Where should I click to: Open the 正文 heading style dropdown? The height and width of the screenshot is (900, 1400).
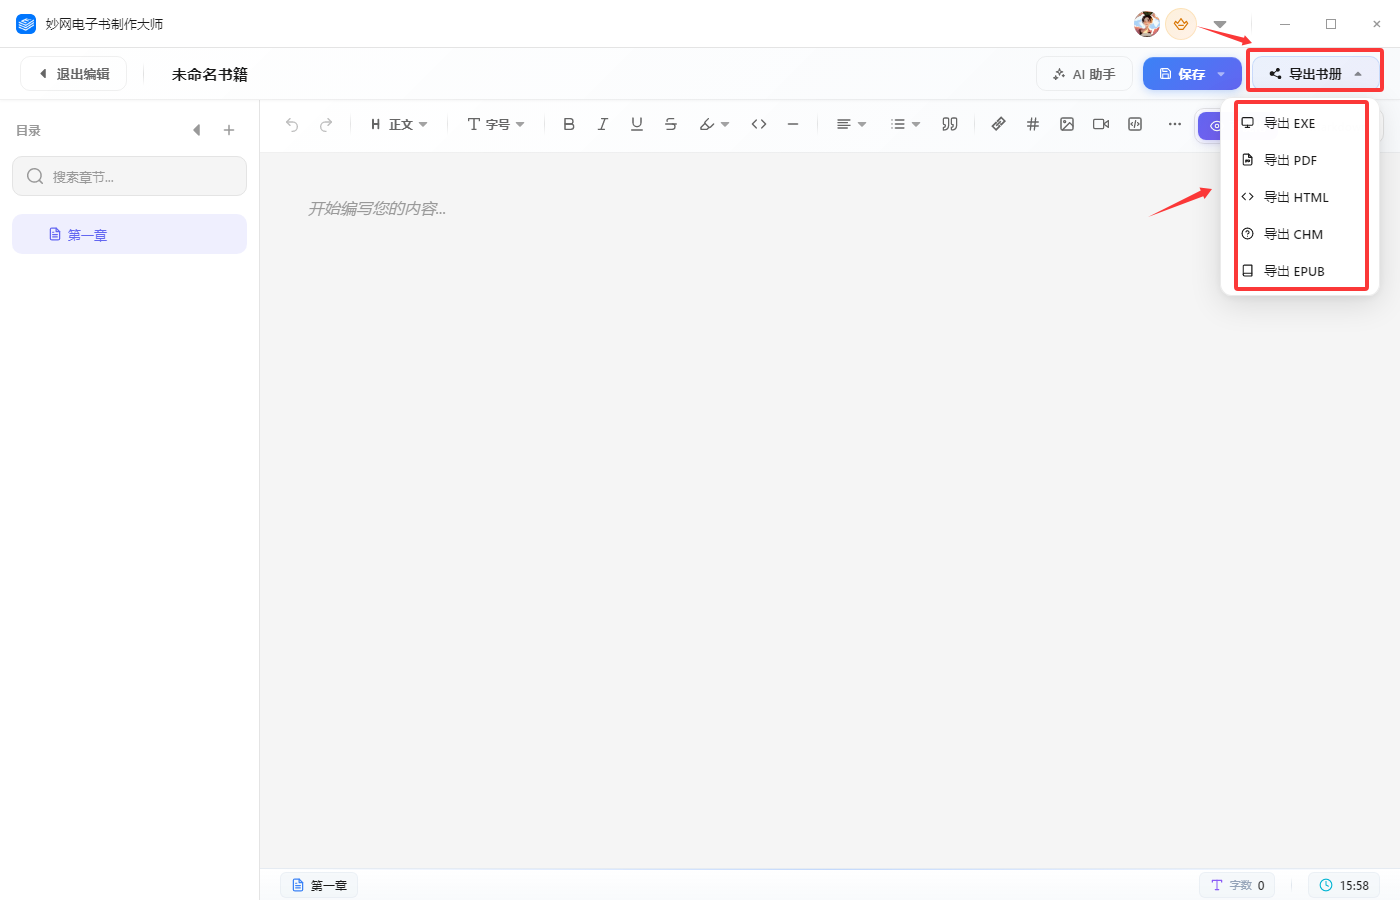pos(399,124)
